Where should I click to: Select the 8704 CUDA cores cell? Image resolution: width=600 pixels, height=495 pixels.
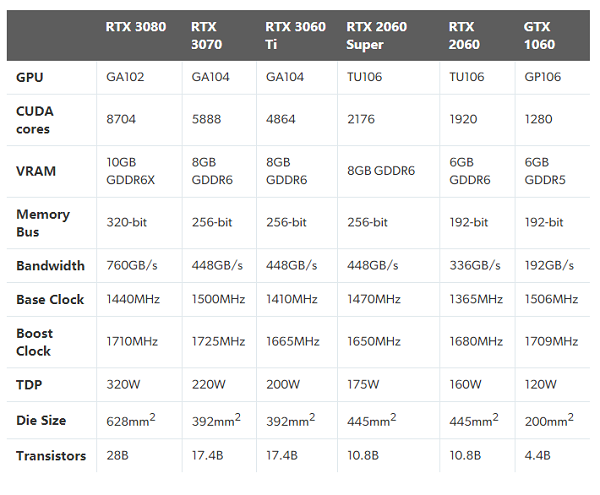pyautogui.click(x=122, y=117)
